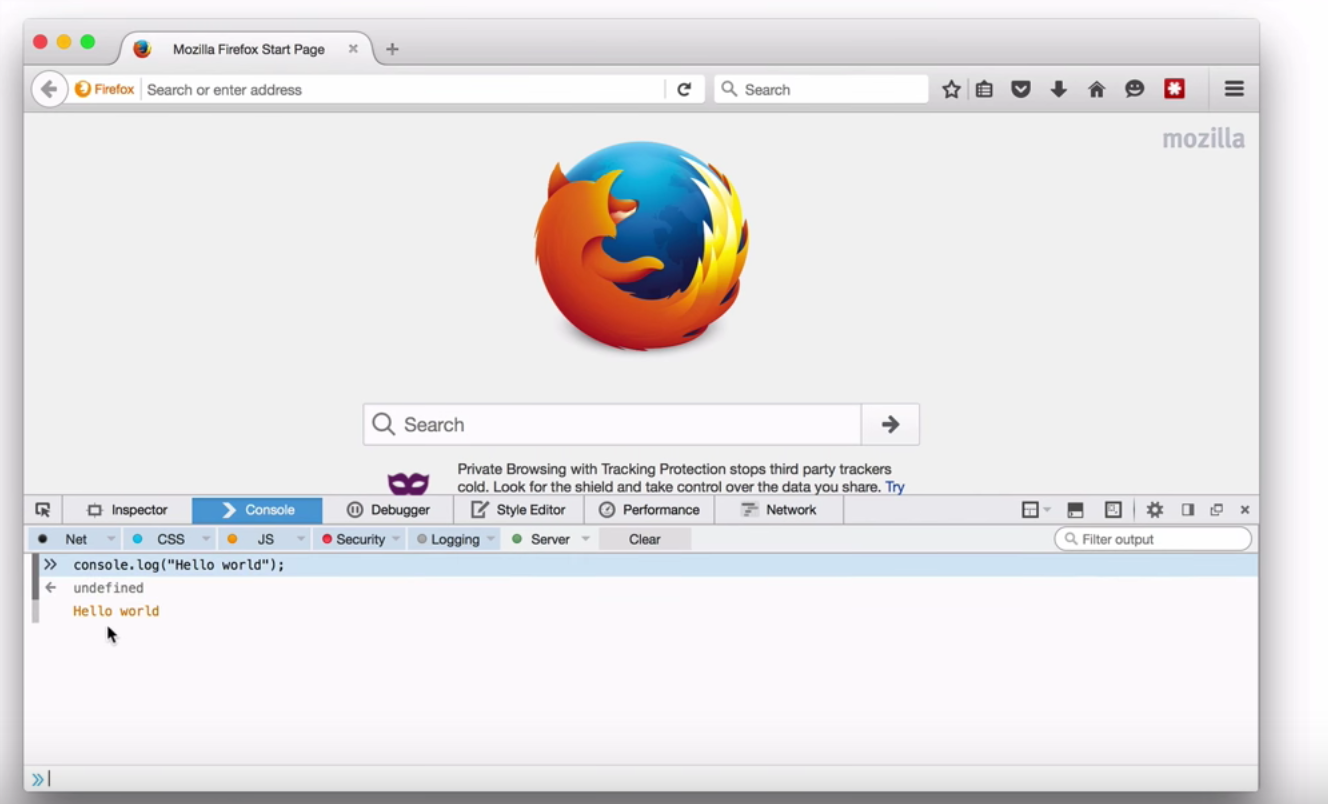
Task: Expand the Security filter dropdown arrow
Action: tap(396, 539)
